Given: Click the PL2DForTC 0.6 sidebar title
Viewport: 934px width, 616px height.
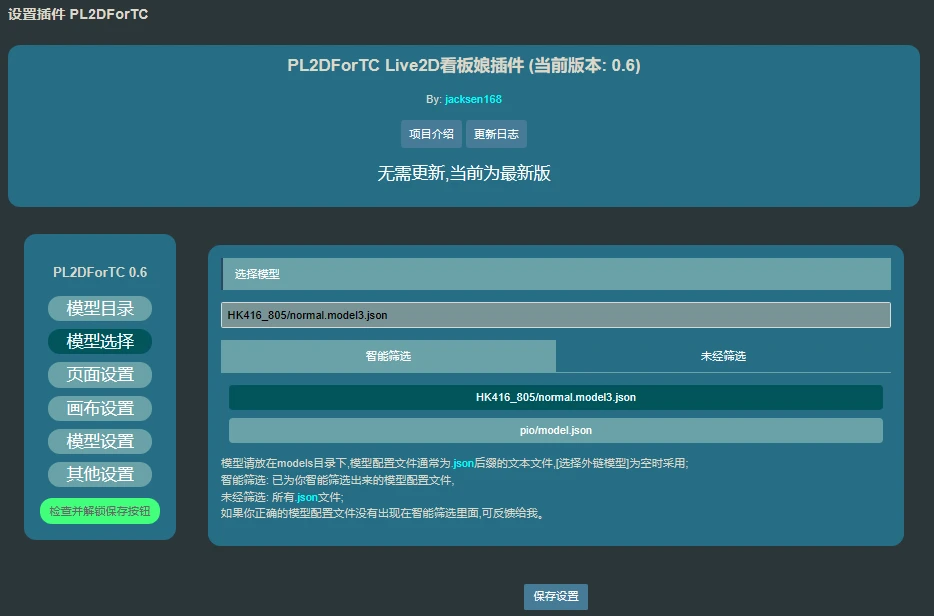Looking at the screenshot, I should (x=100, y=272).
